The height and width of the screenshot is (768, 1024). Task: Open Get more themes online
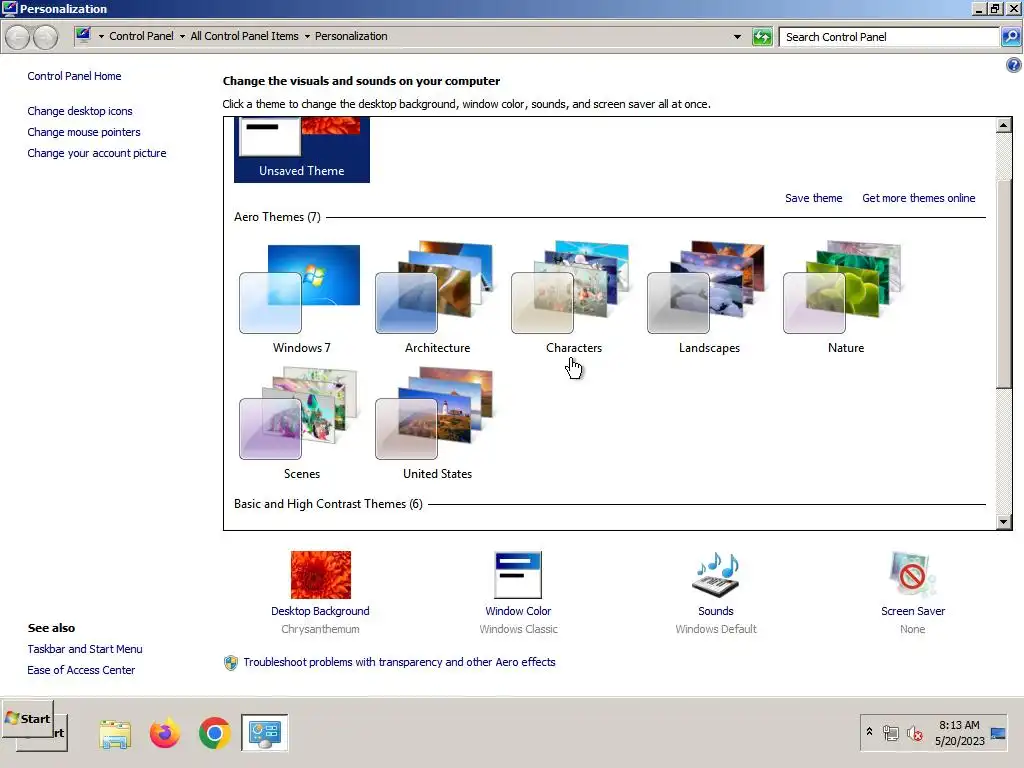coord(918,198)
